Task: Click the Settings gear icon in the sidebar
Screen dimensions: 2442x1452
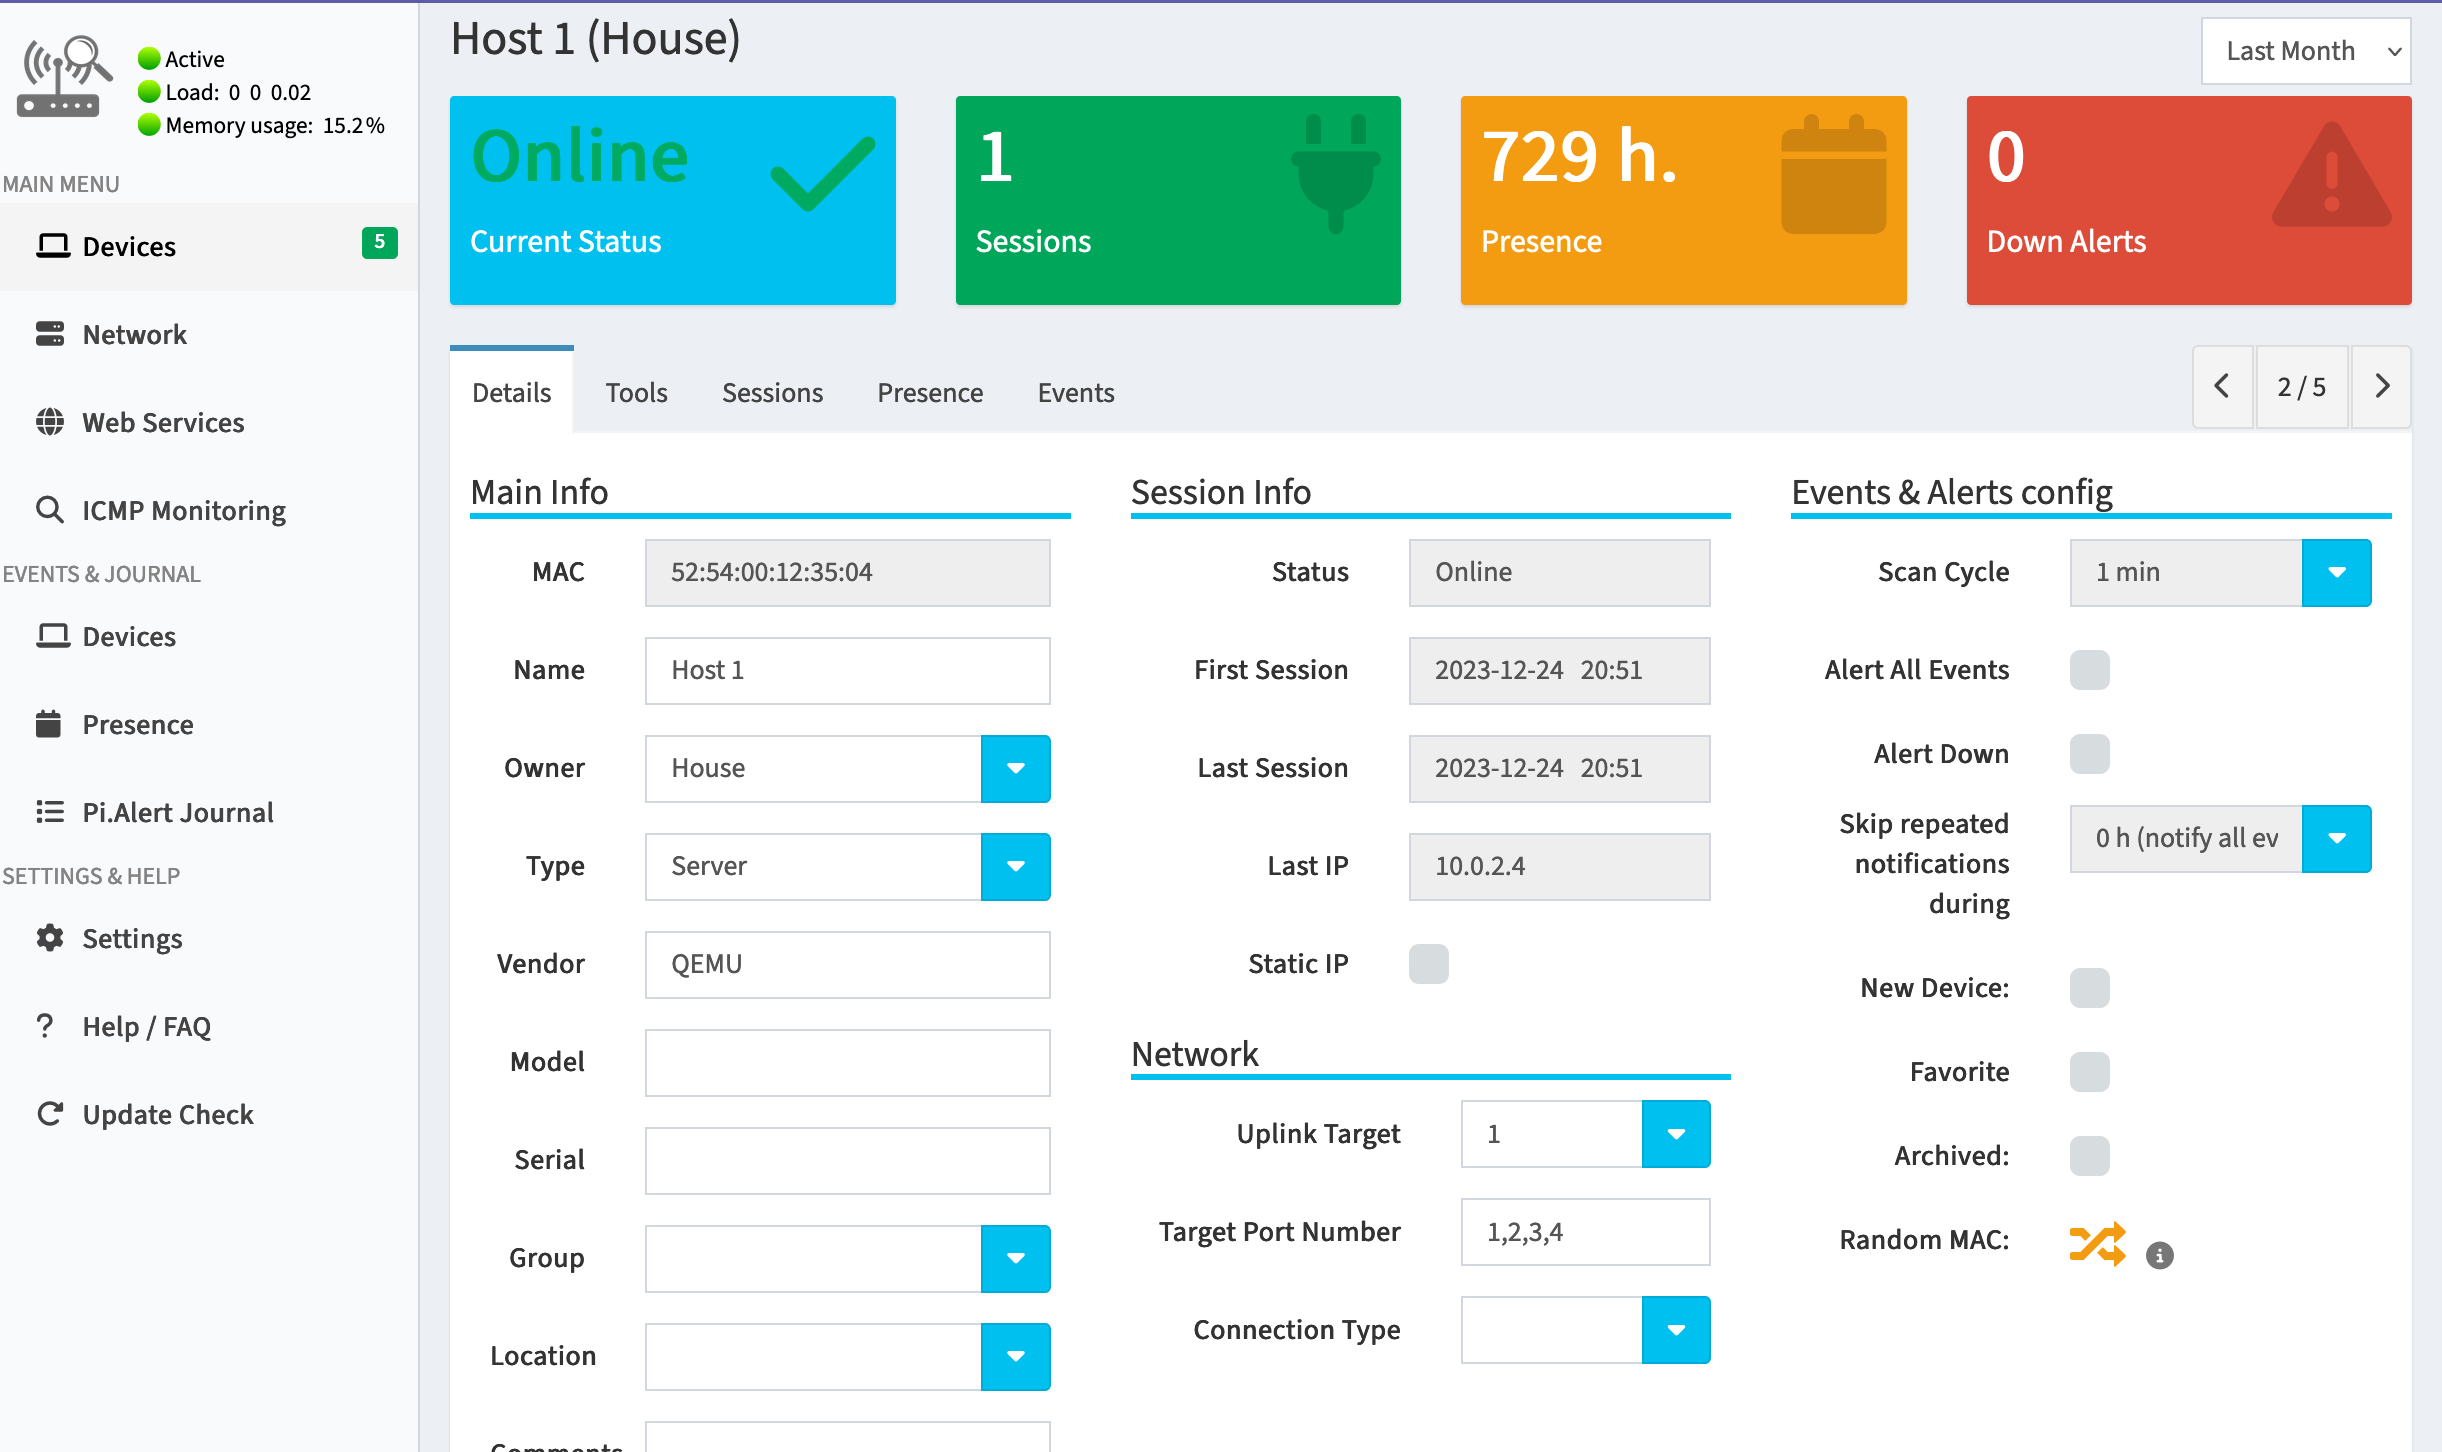Action: pos(49,938)
